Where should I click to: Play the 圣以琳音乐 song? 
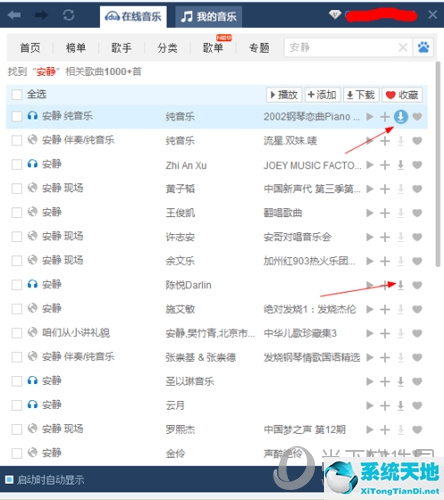pos(369,381)
